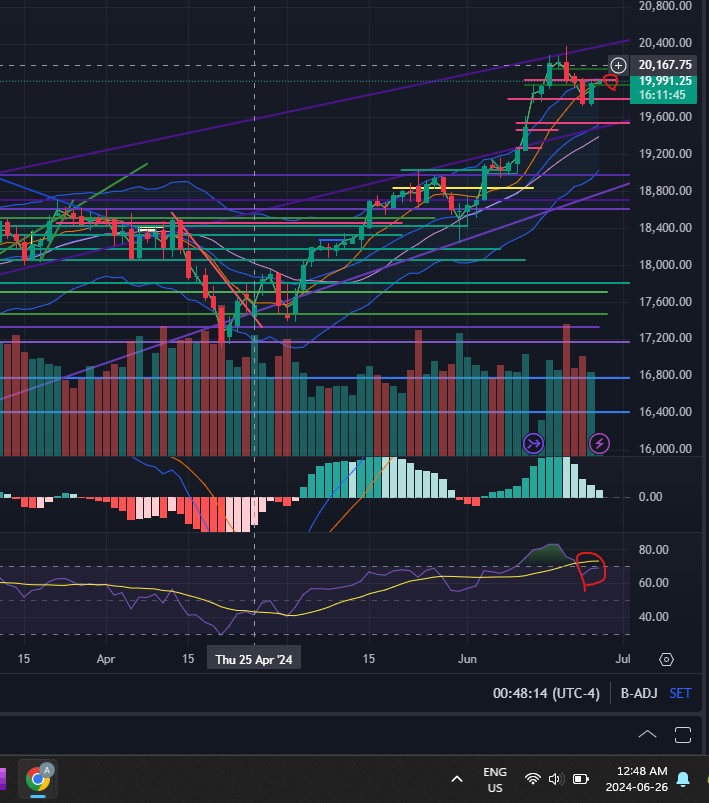Click the 20,167.75 crosshair price label
Screen dimensions: 709x803
pos(665,65)
